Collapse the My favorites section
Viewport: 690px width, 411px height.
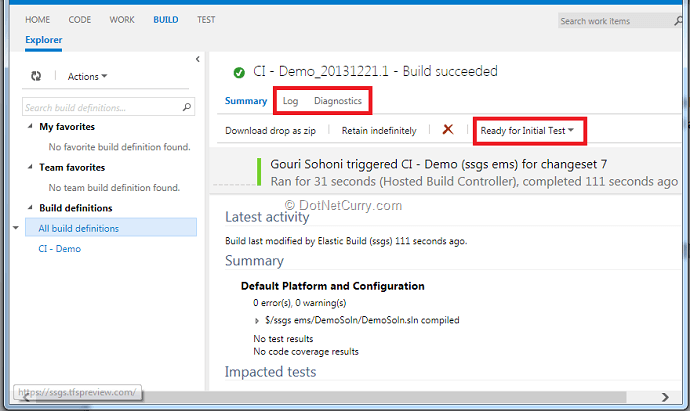[x=29, y=127]
